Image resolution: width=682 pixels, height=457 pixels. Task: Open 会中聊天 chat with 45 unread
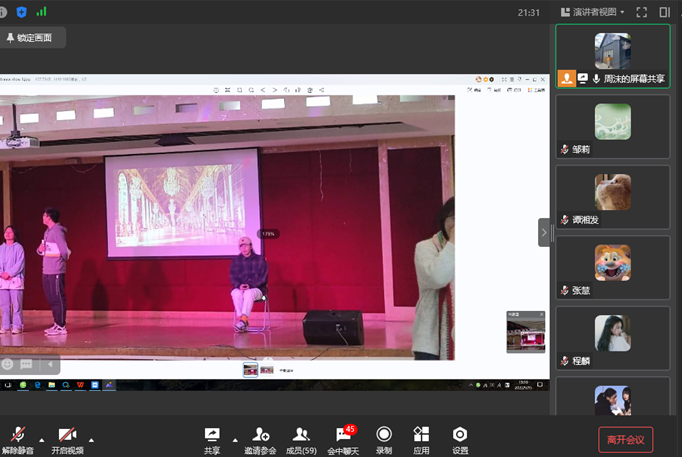343,435
